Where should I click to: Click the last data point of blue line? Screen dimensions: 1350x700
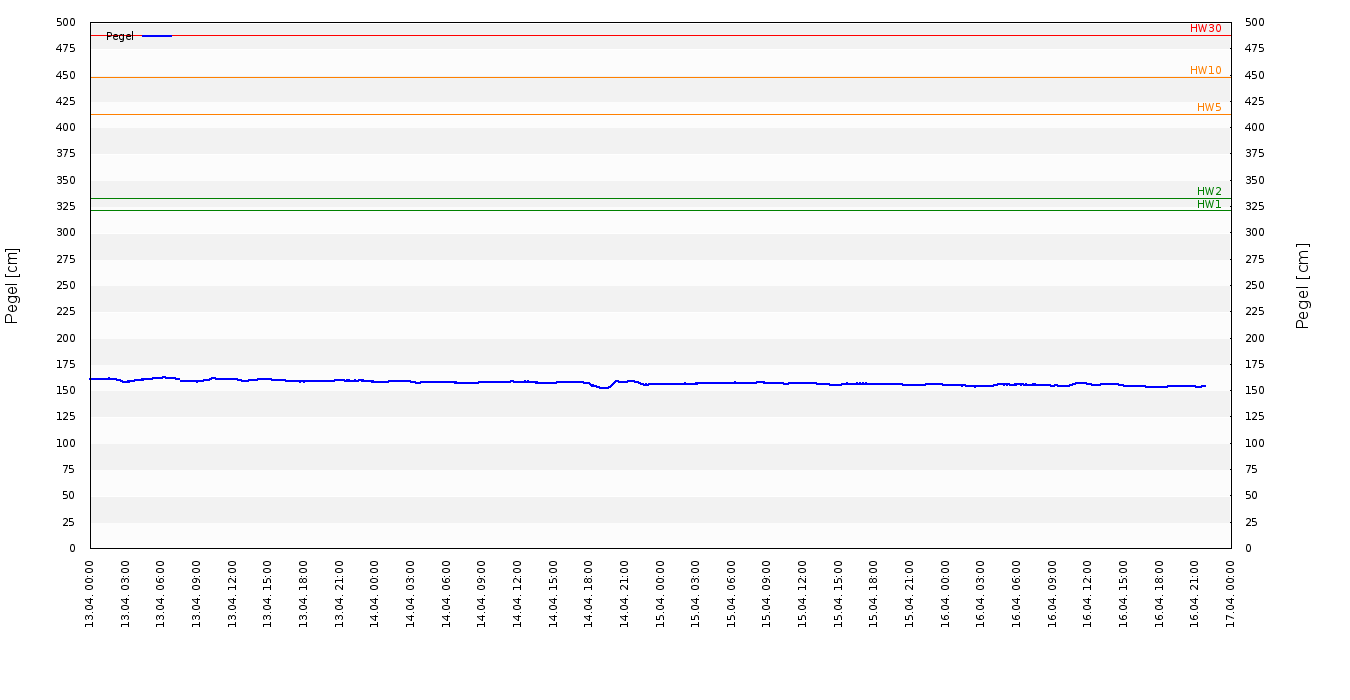coord(1205,386)
